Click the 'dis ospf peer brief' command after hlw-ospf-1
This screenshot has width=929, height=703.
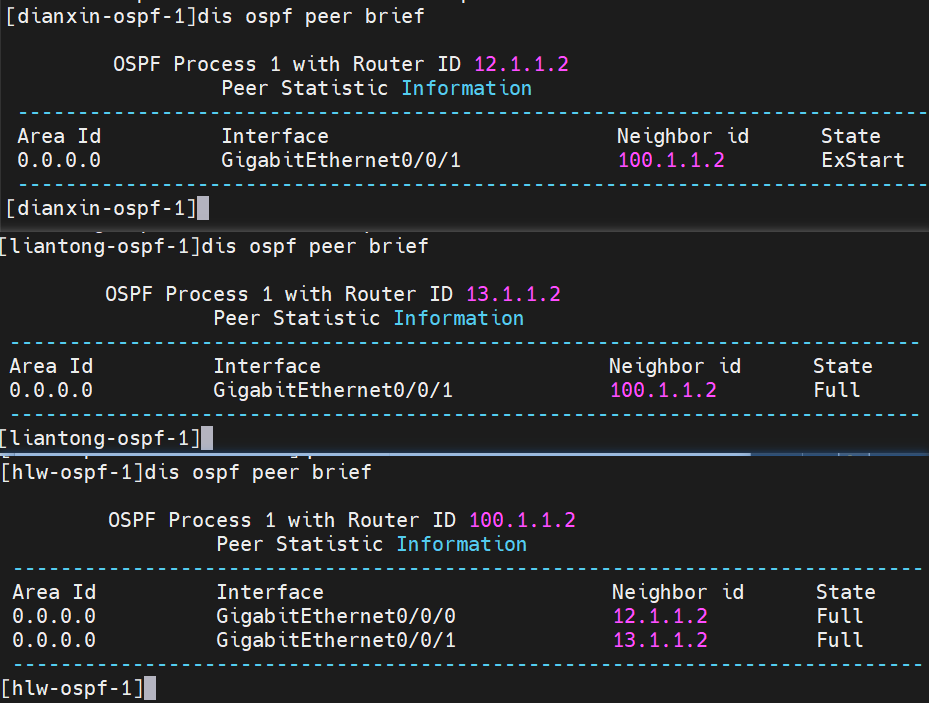pos(258,471)
